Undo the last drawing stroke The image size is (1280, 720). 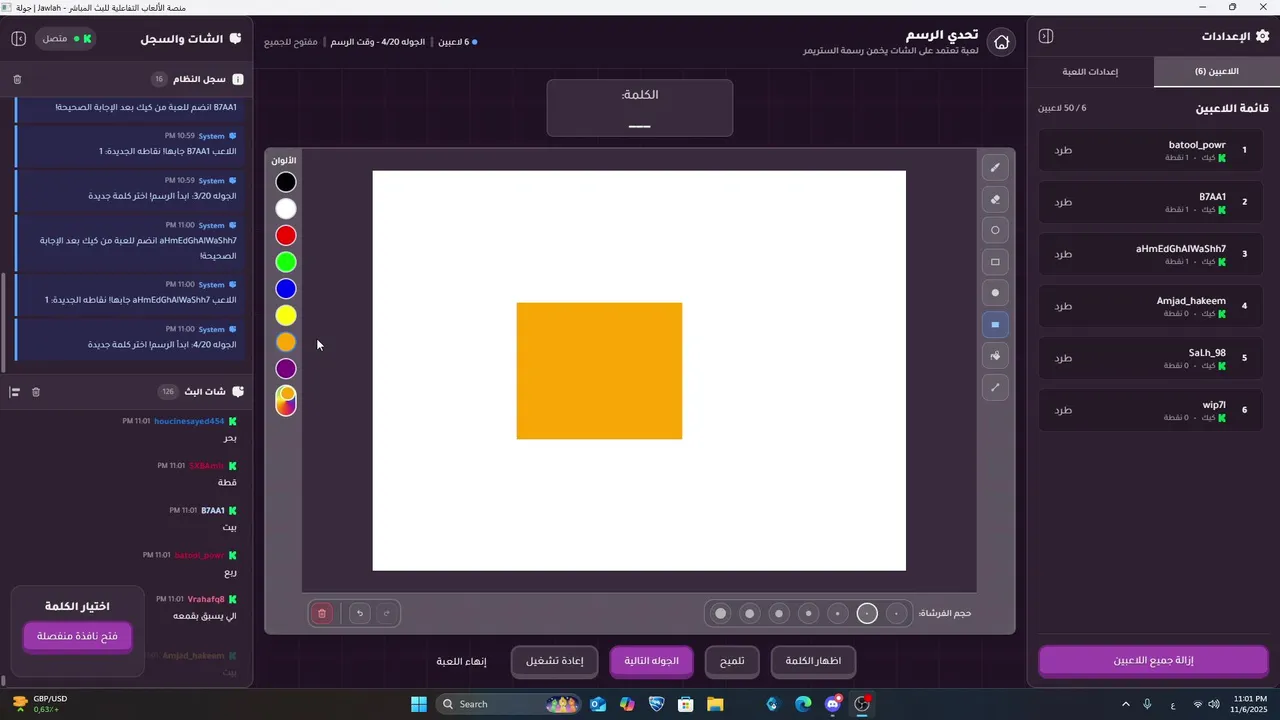pyautogui.click(x=360, y=613)
